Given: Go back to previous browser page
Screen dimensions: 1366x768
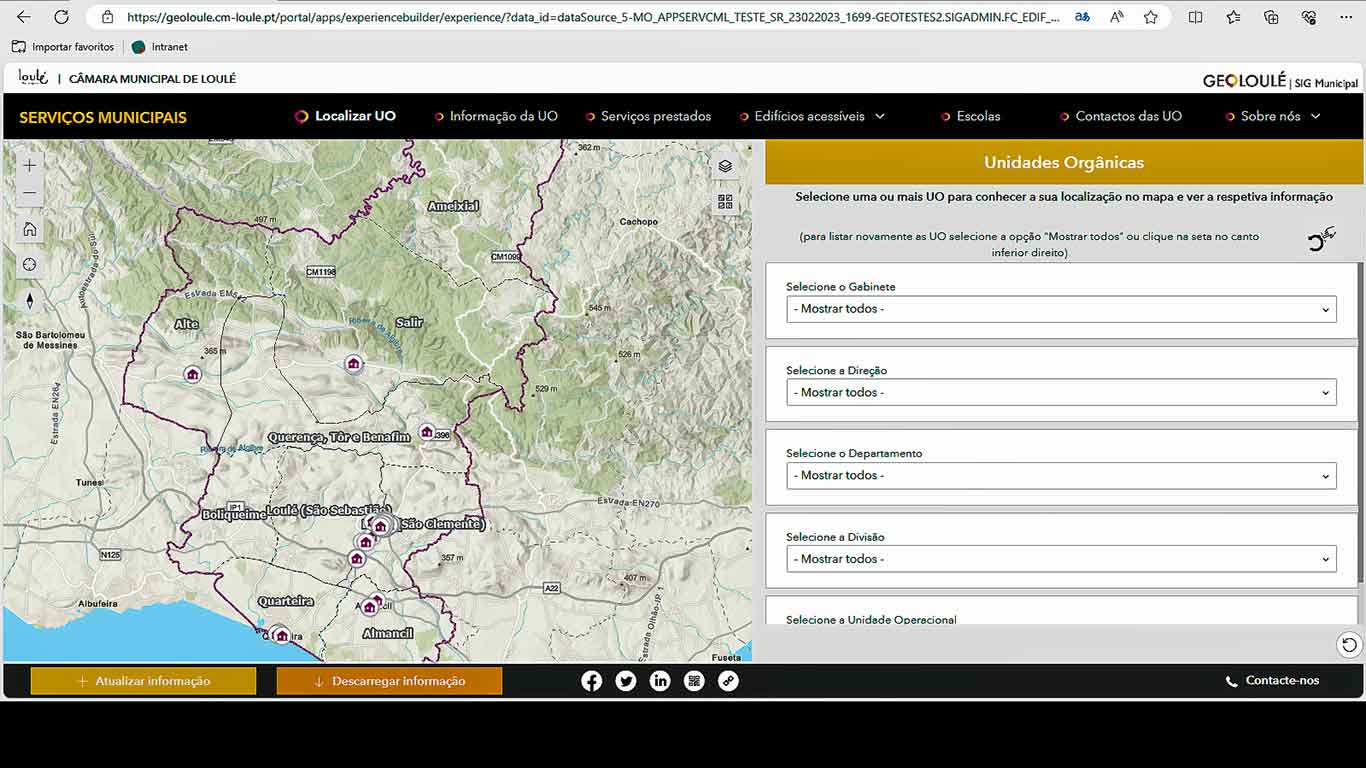Looking at the screenshot, I should [x=23, y=17].
